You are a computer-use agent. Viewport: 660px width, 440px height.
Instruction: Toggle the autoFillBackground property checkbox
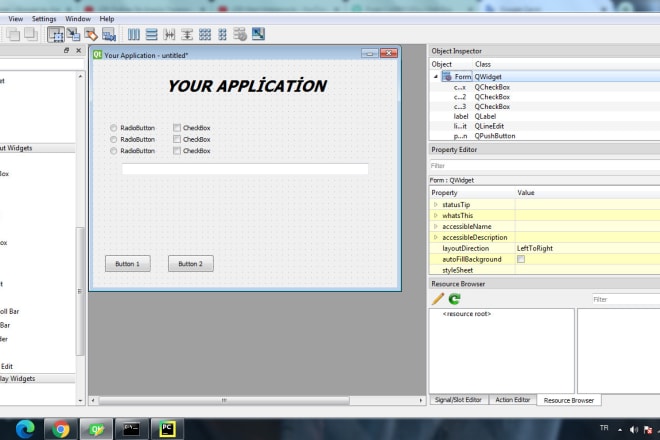(x=520, y=259)
